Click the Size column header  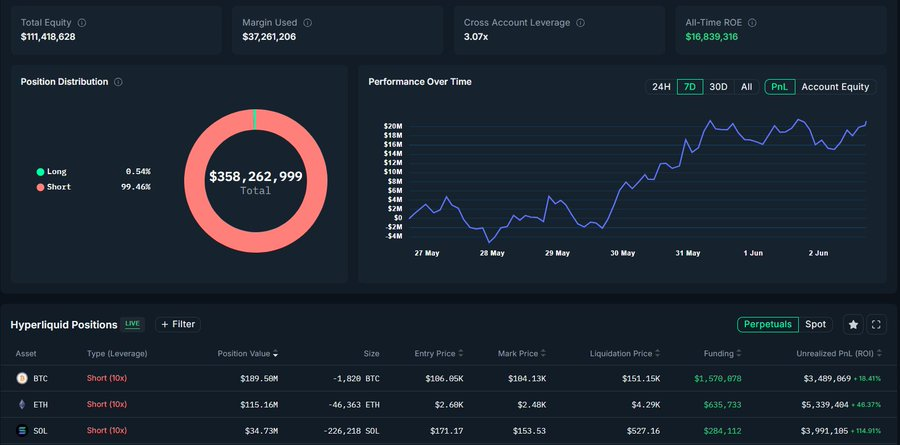[371, 354]
